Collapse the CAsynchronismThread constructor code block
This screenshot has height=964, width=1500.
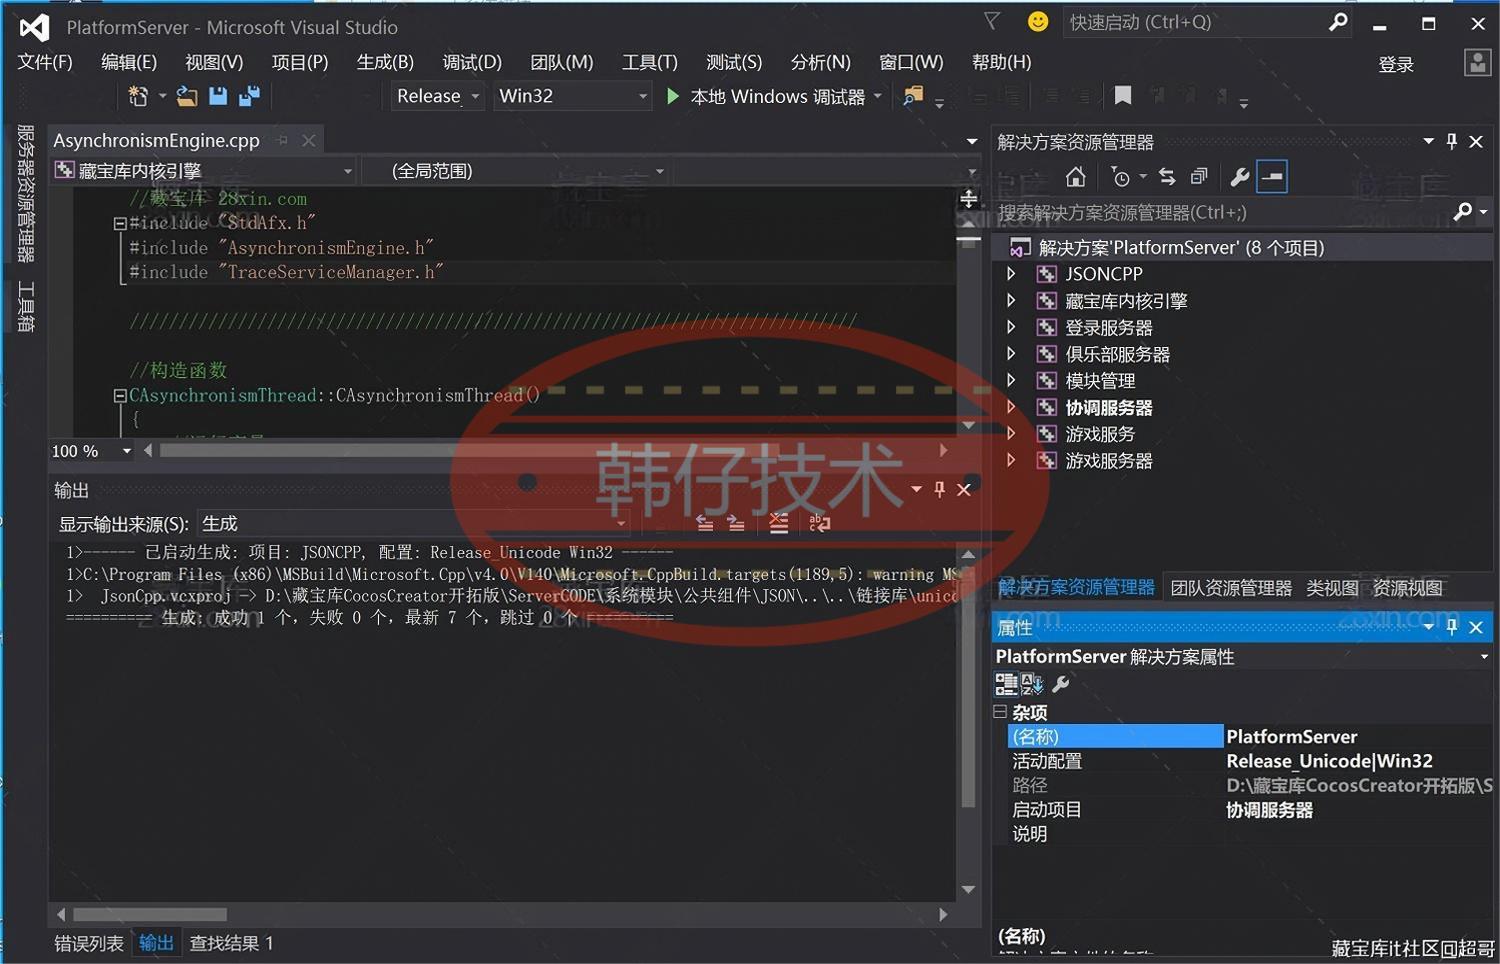[120, 396]
